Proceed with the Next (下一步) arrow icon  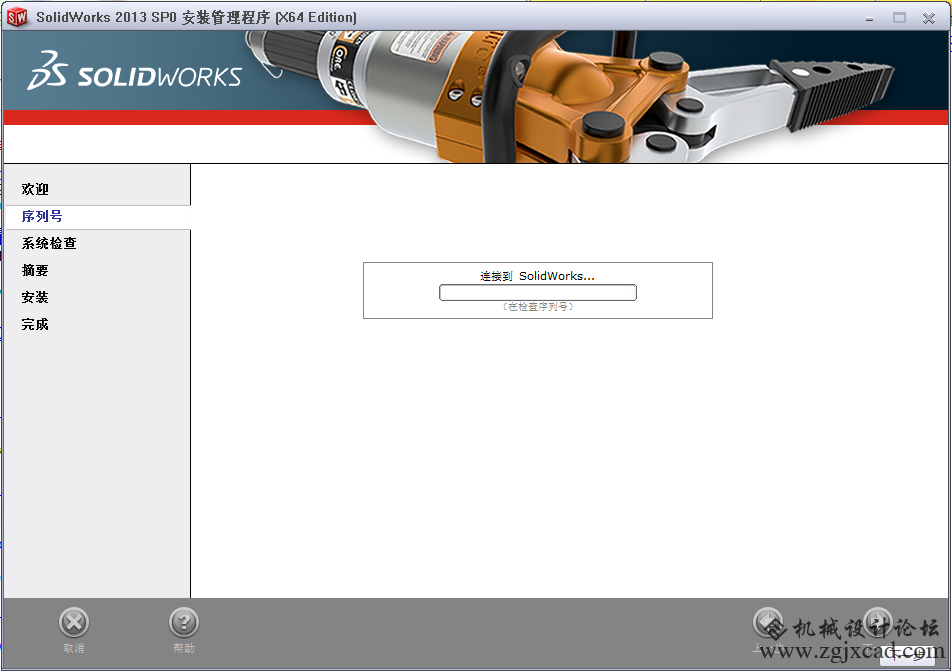pos(877,622)
